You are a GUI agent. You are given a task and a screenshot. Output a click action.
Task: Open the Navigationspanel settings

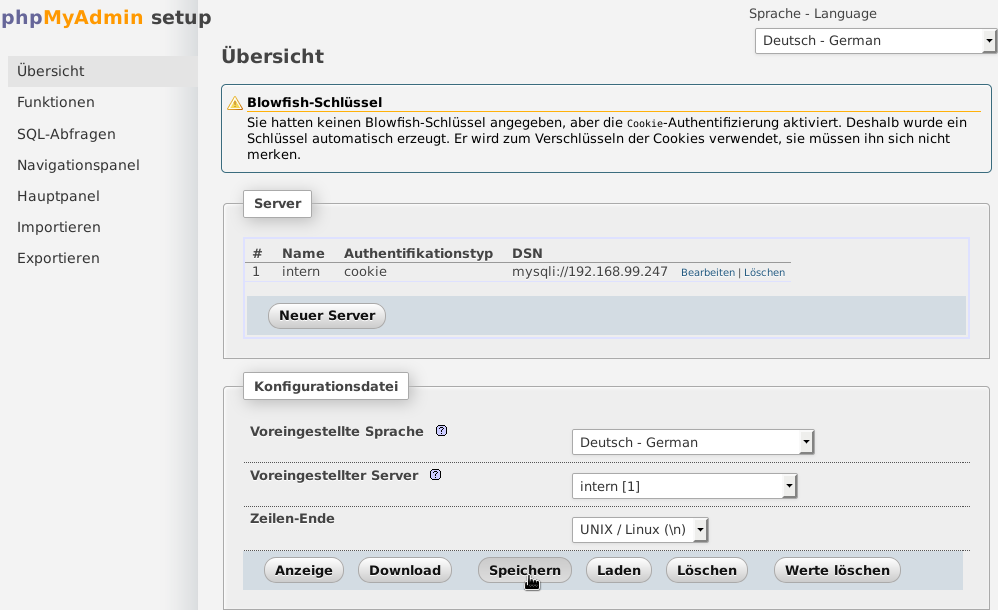tap(78, 165)
